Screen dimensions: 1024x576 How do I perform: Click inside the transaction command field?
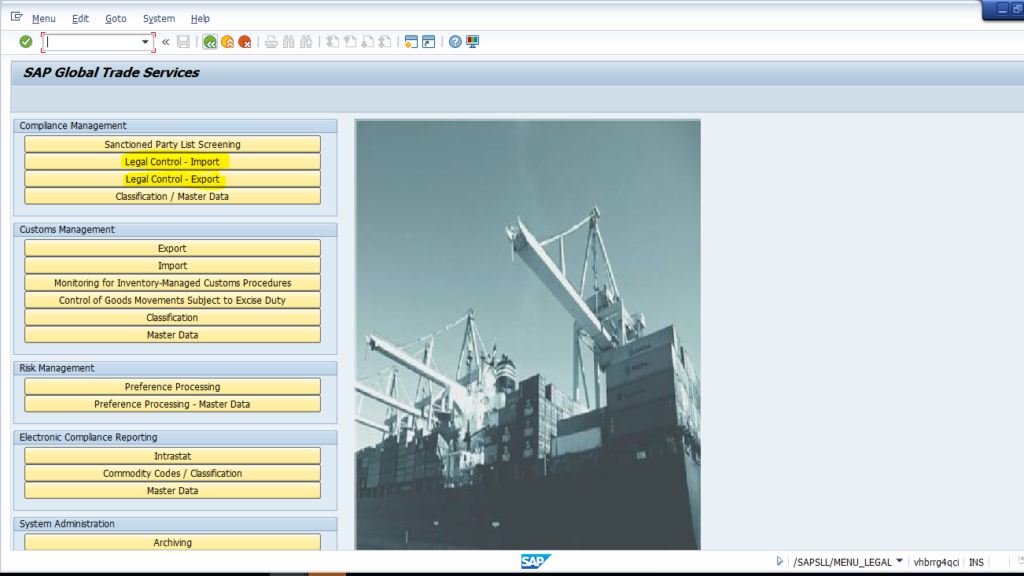(x=91, y=42)
